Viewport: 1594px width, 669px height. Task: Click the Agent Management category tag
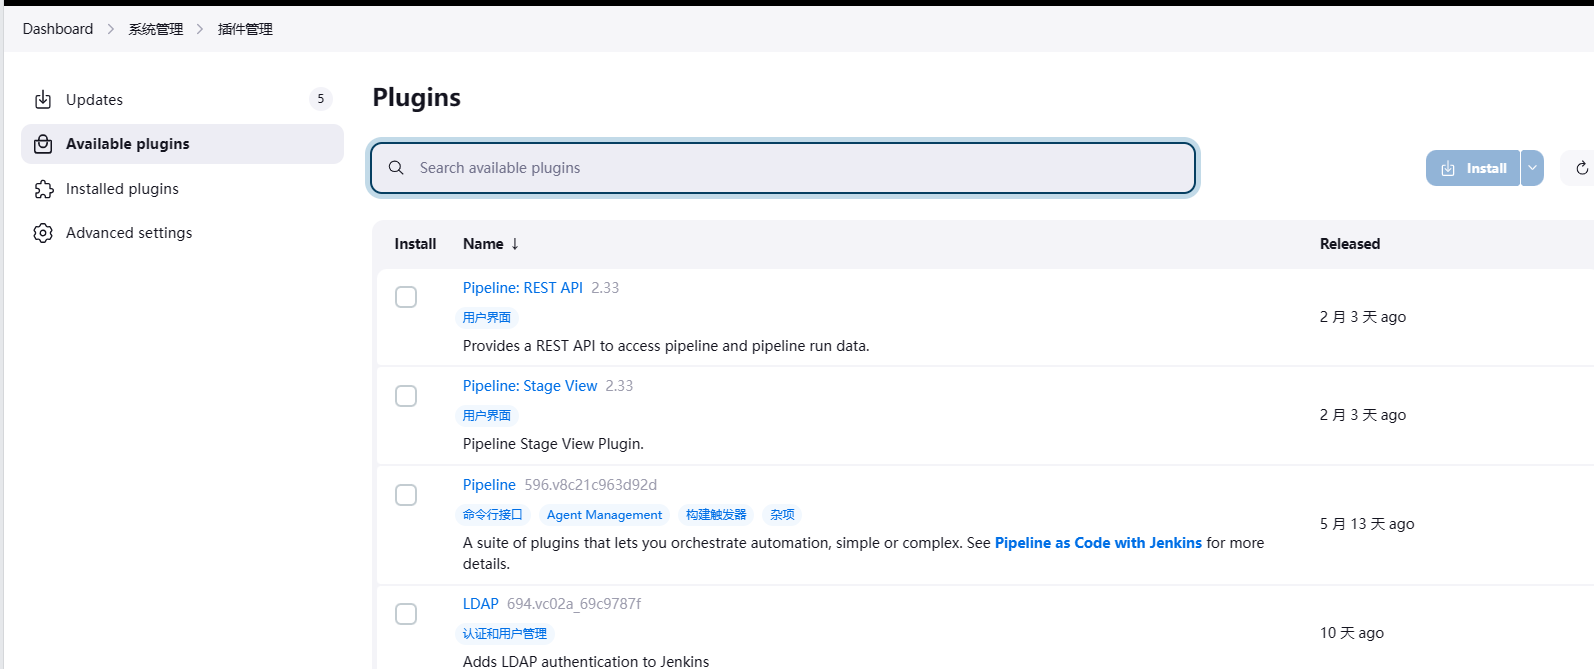click(x=604, y=515)
